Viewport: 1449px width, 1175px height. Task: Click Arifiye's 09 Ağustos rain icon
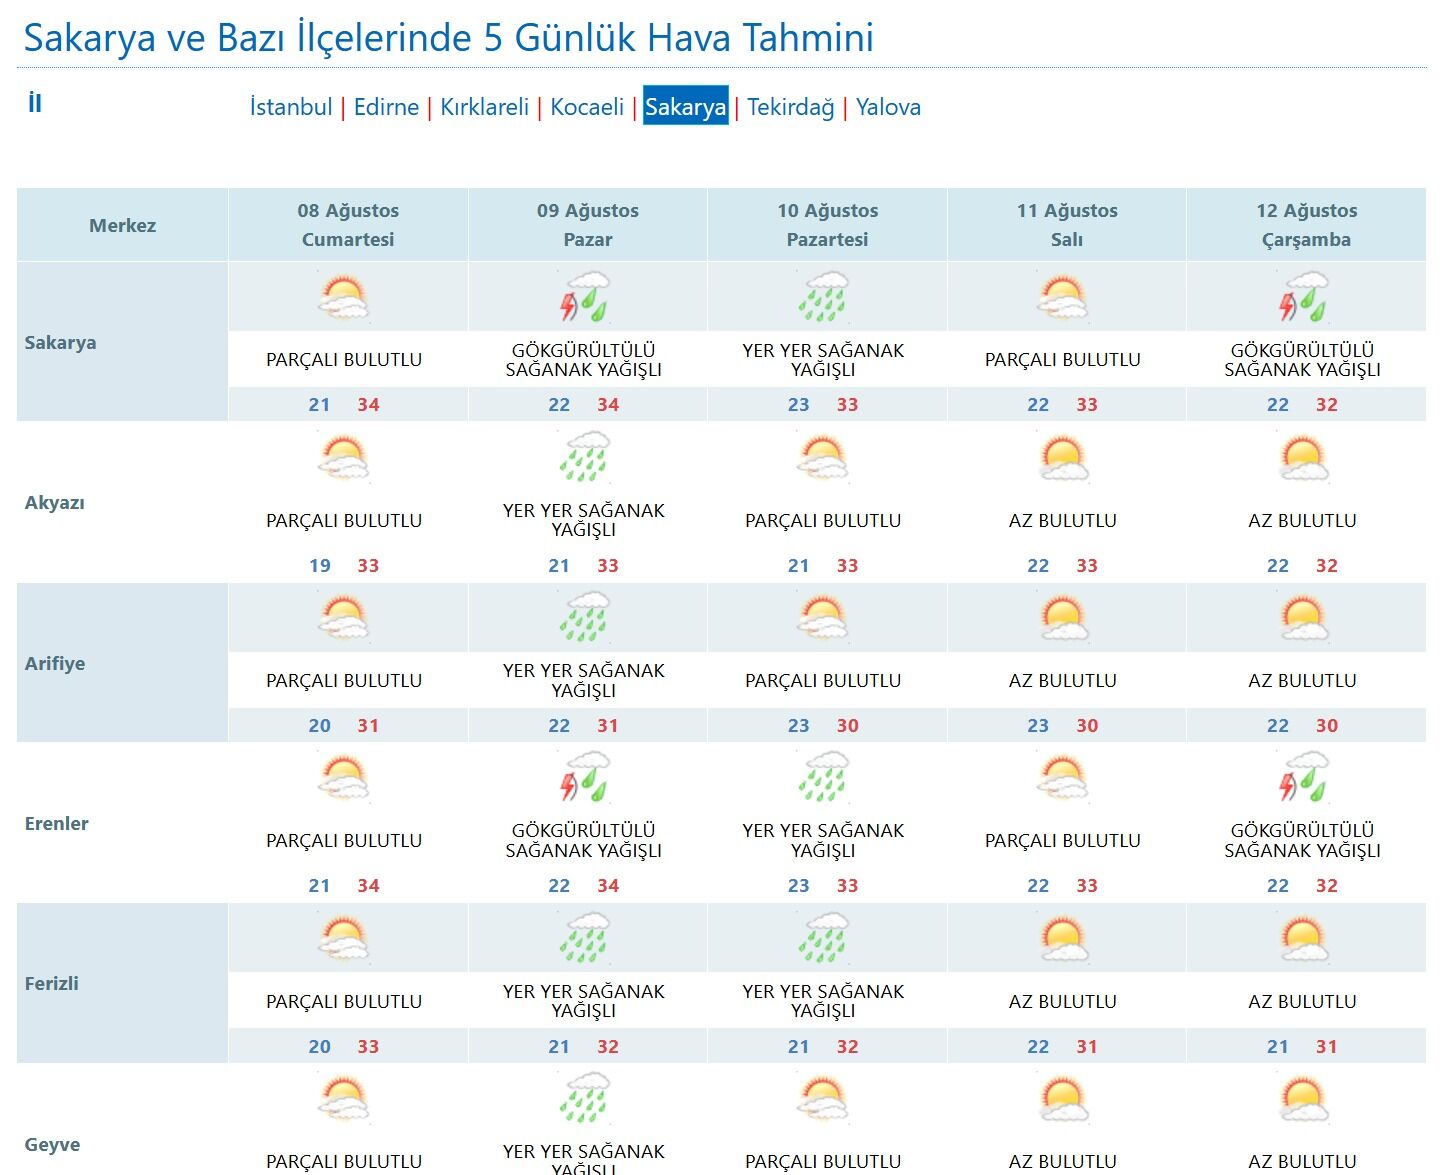point(584,618)
